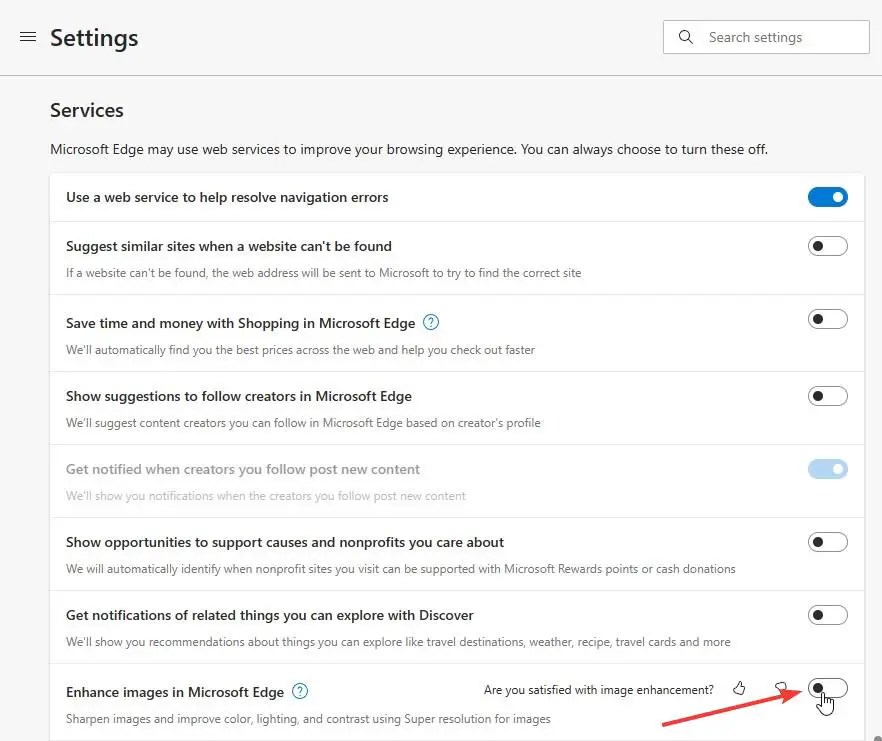Enable Discover notifications toggle
The height and width of the screenshot is (741, 882).
pos(827,615)
